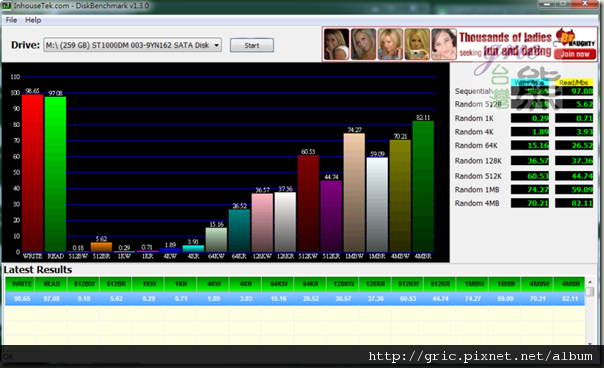This screenshot has width=604, height=368.
Task: Click Random 1MB read value 59.09
Action: (x=574, y=190)
